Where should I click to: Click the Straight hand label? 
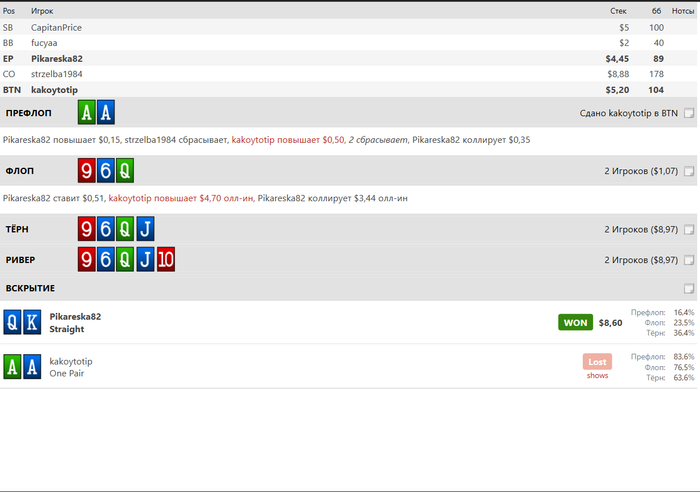click(x=67, y=329)
